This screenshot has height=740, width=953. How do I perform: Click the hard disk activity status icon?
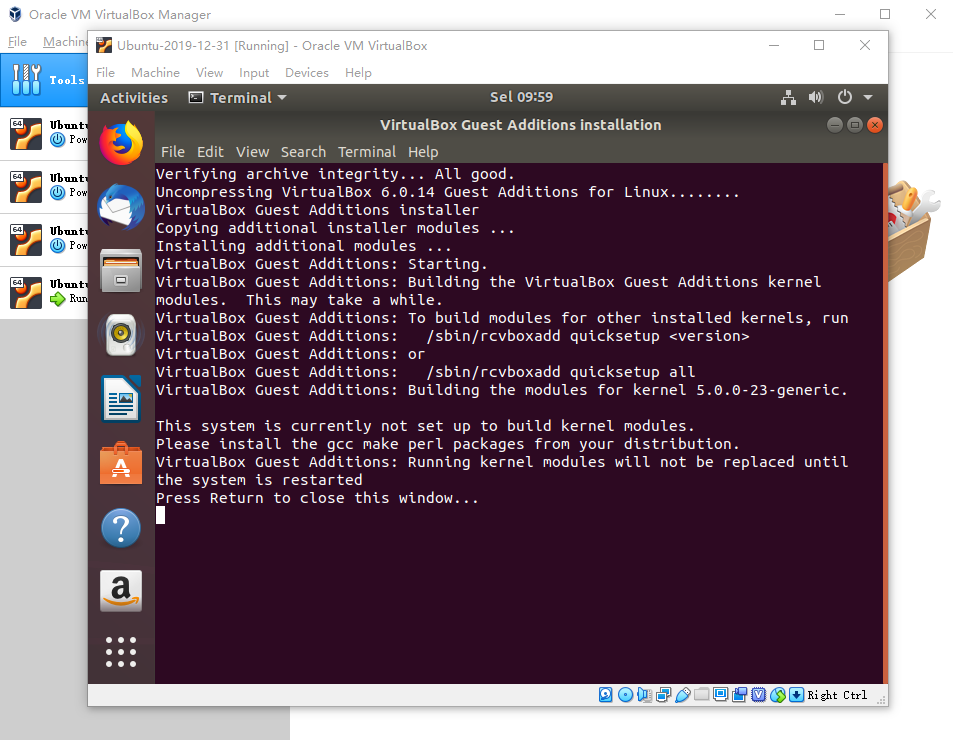[x=606, y=695]
